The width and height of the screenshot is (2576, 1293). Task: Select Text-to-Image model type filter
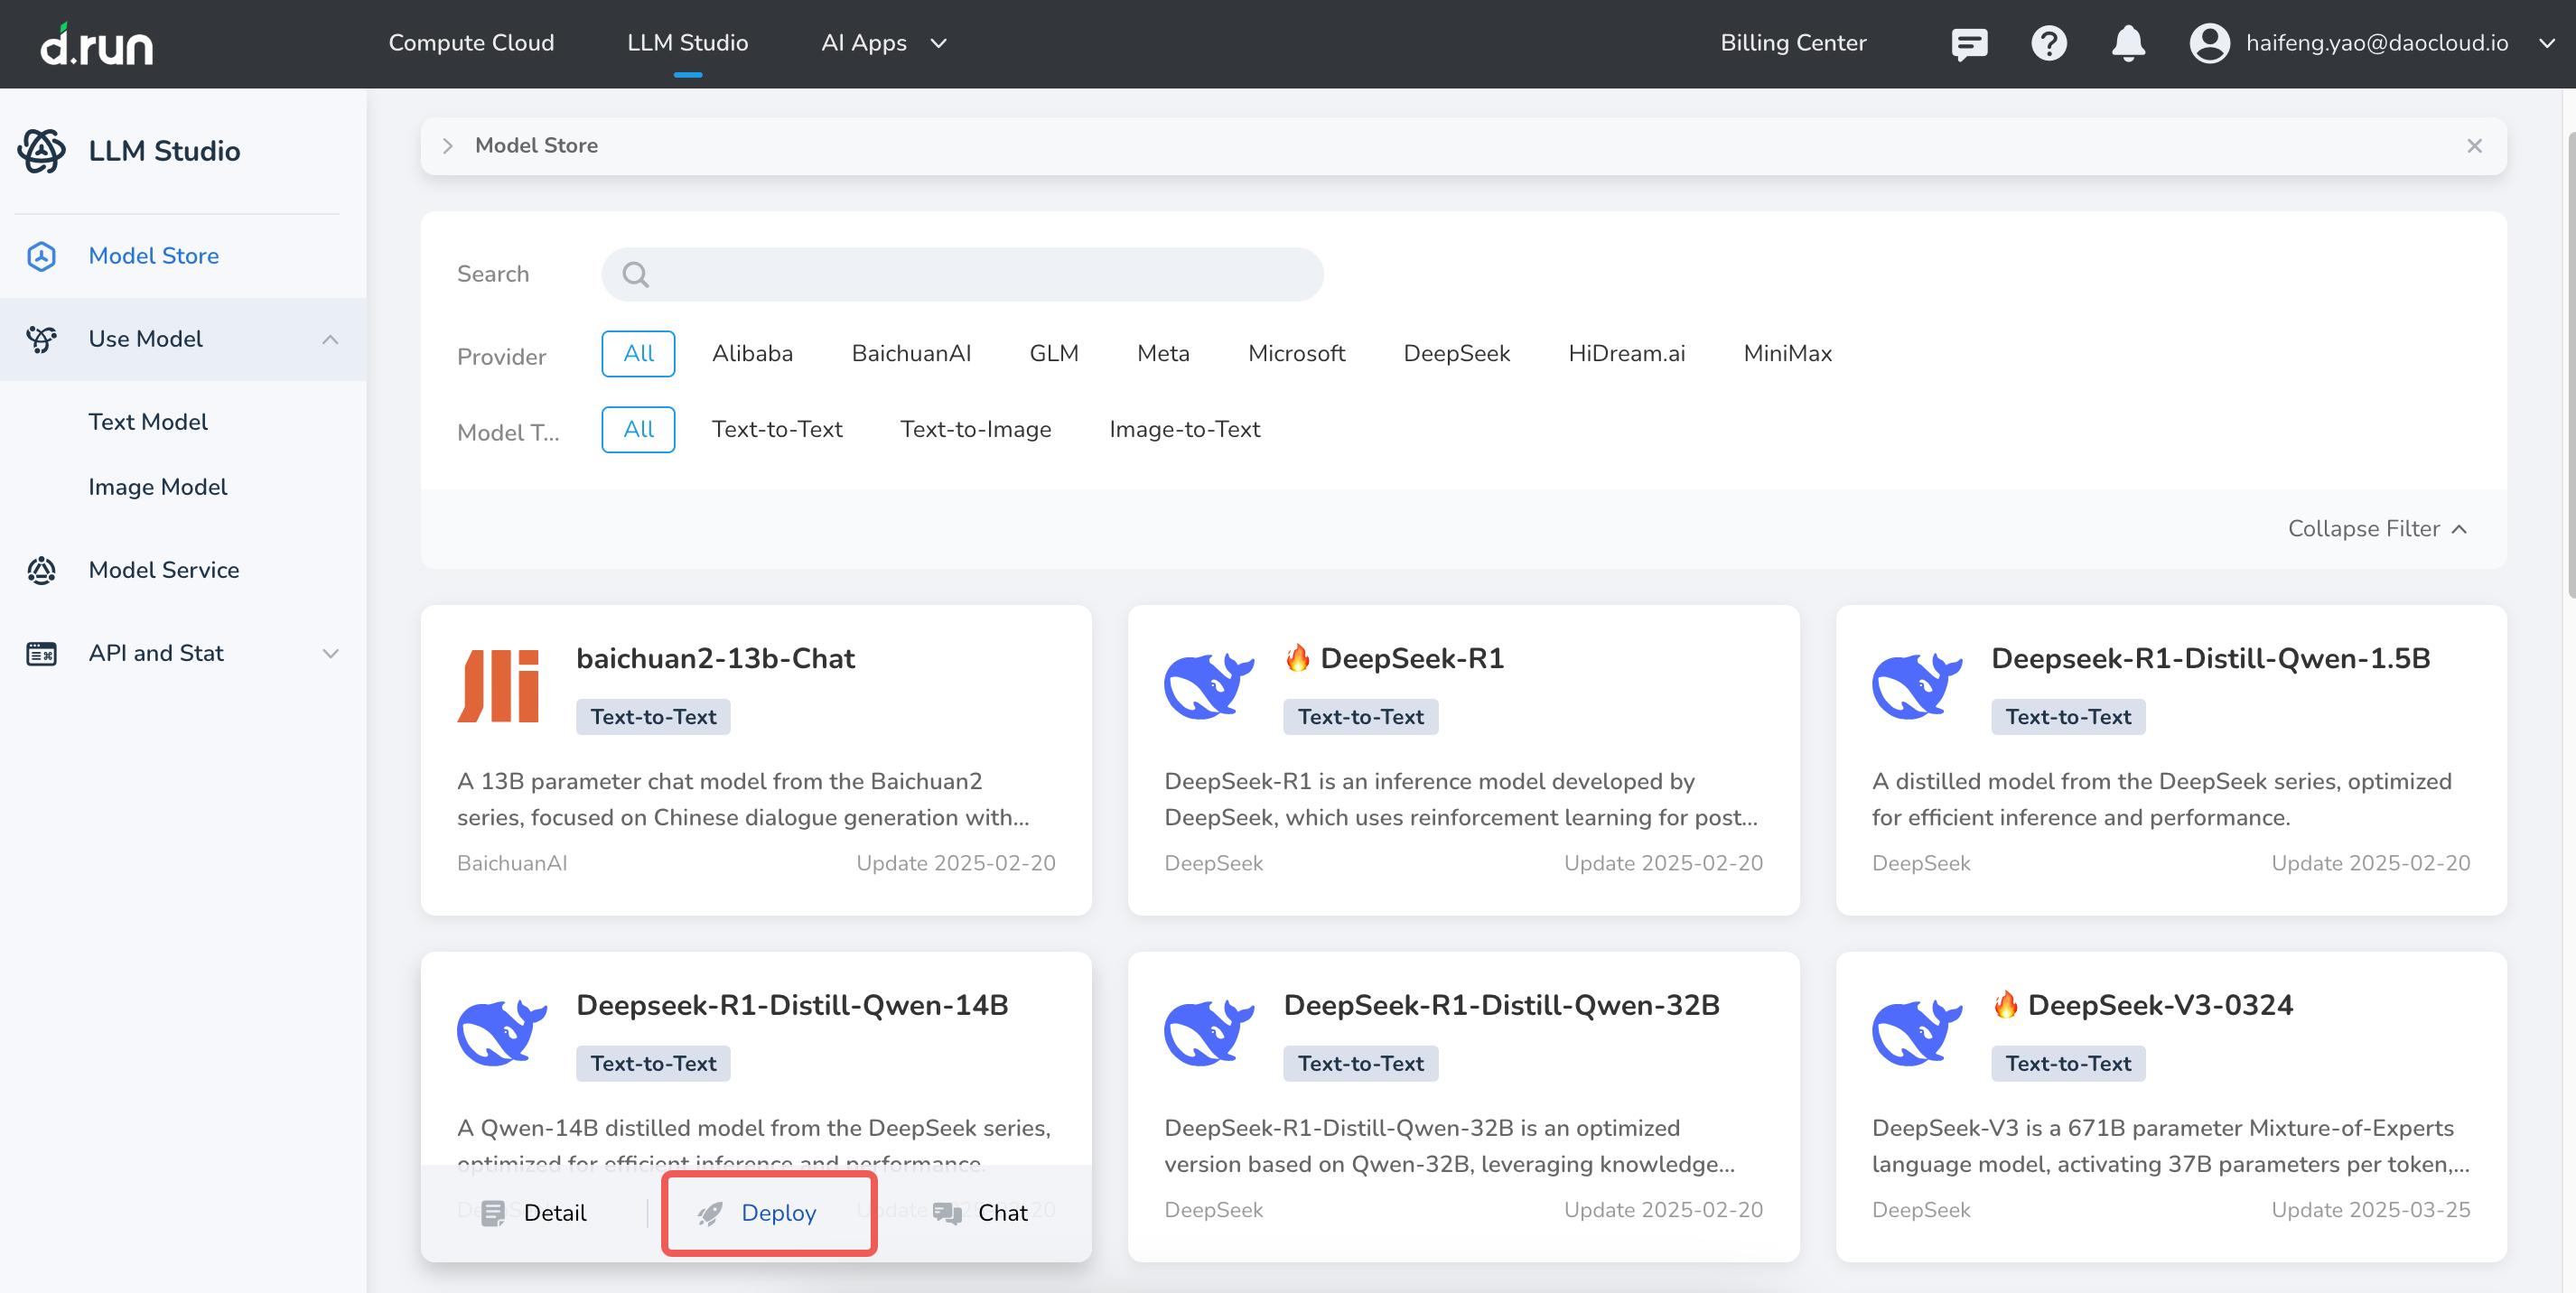point(975,429)
